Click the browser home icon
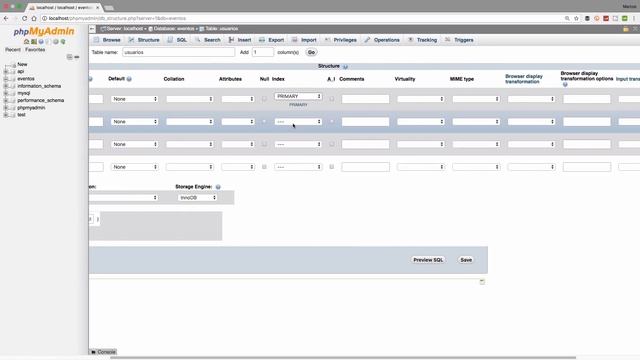Viewport: 640px width, 360px height. point(34,18)
